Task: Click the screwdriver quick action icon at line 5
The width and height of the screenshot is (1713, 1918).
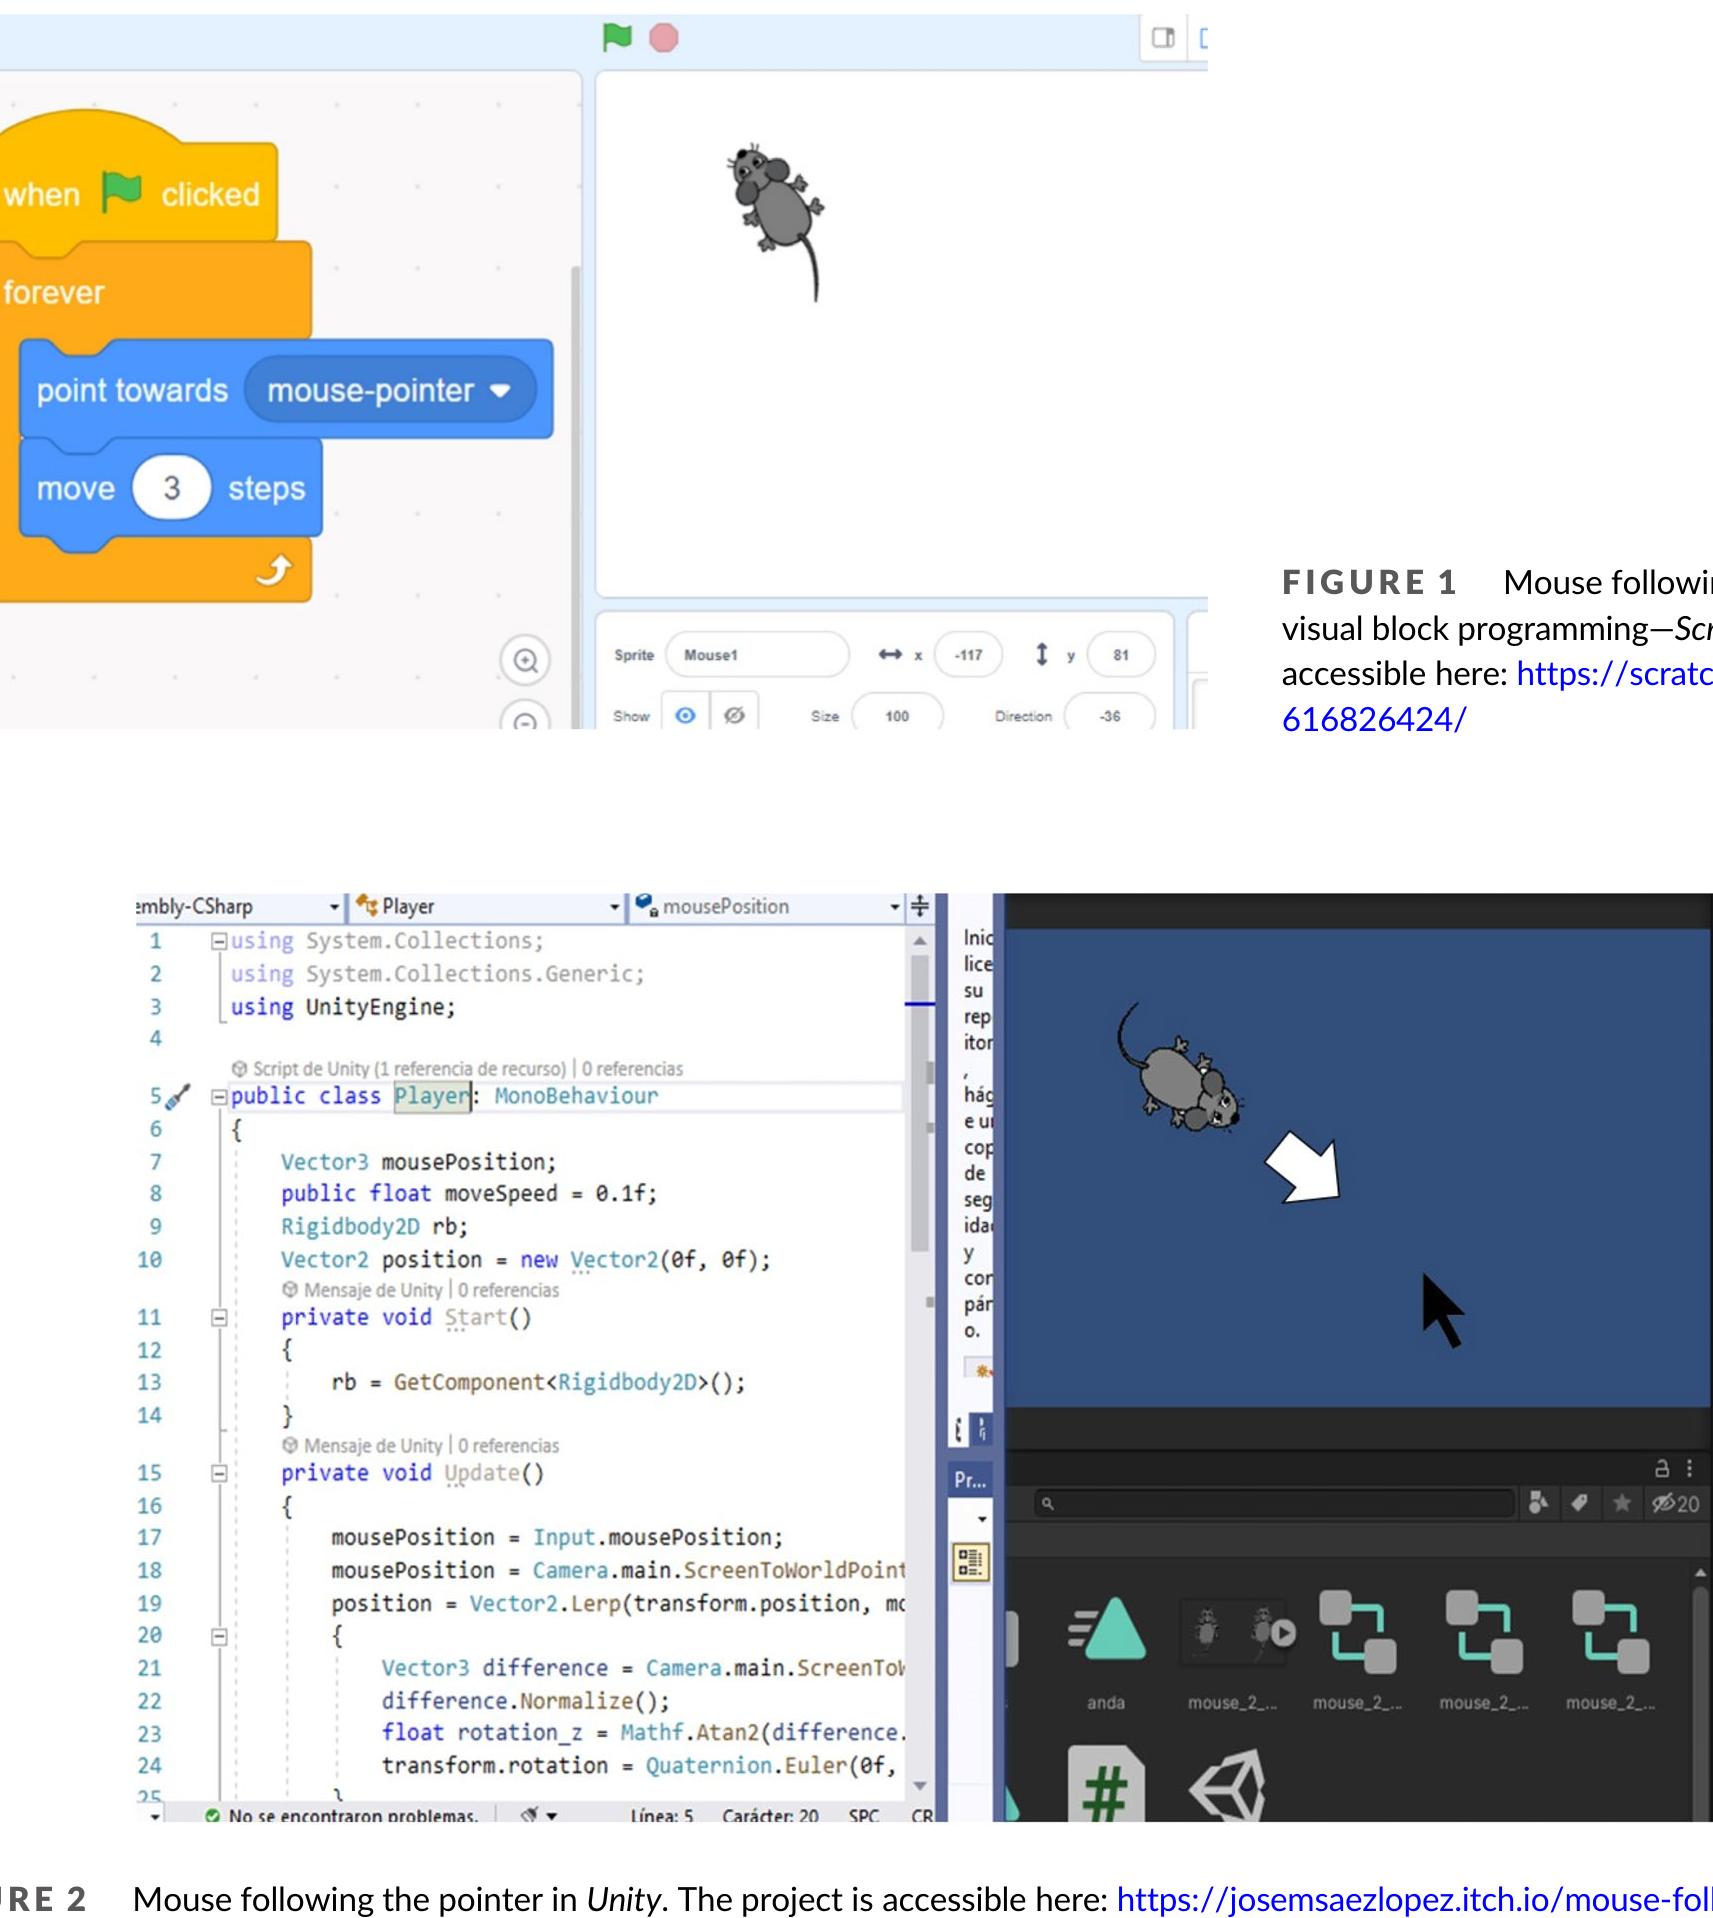Action: click(177, 1097)
